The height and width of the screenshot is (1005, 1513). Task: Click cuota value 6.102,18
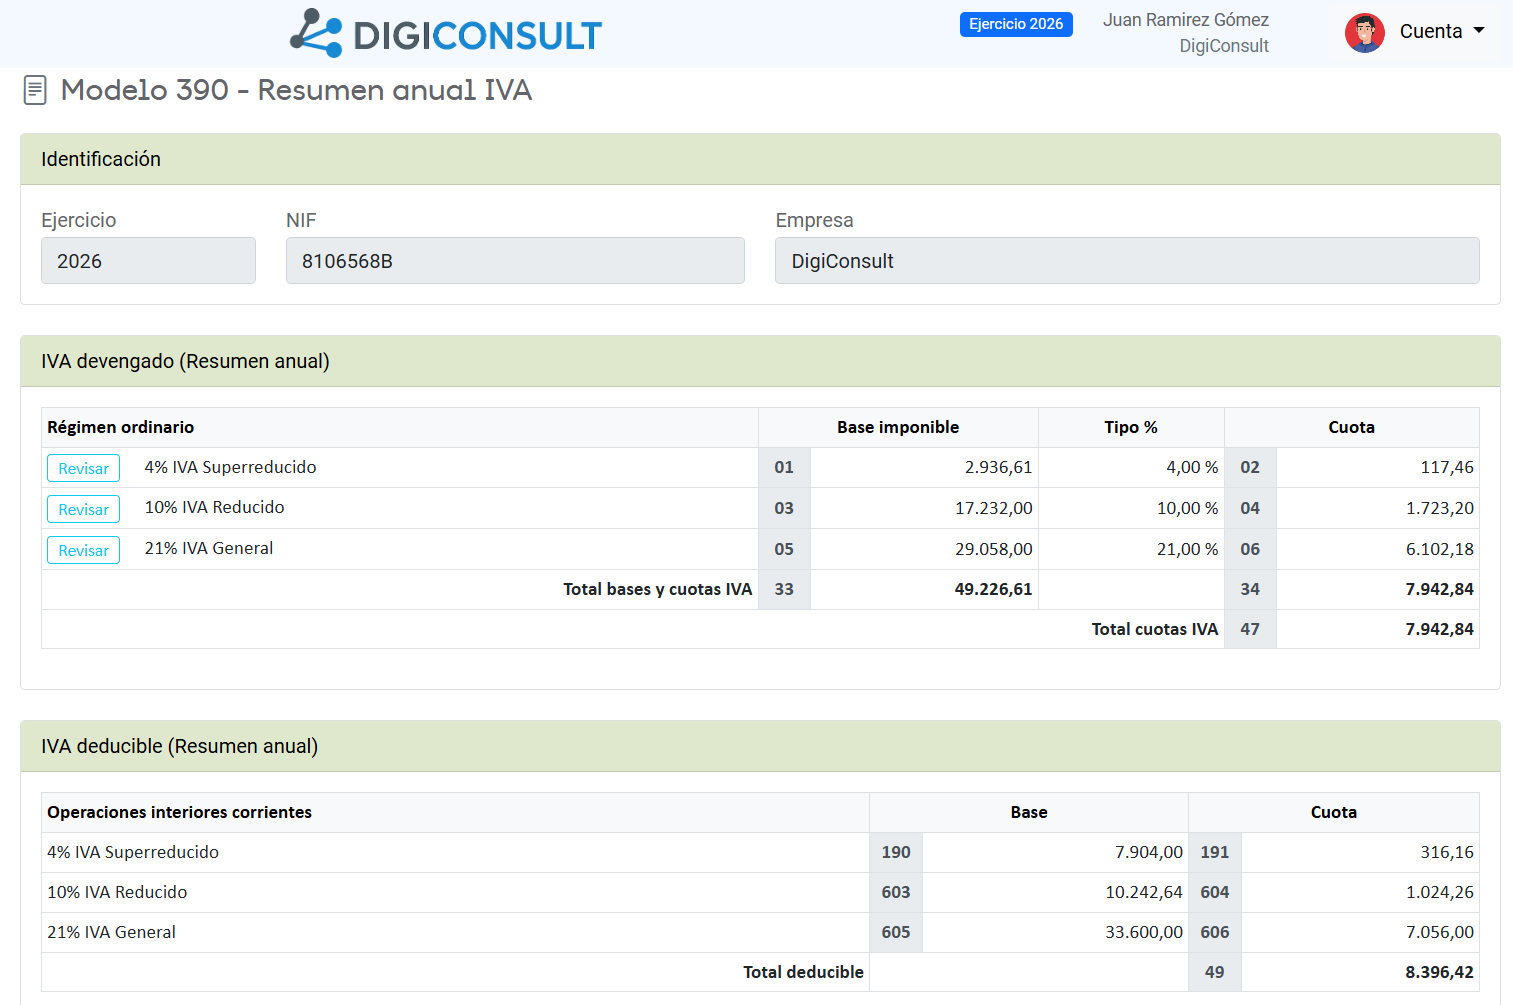[1440, 549]
